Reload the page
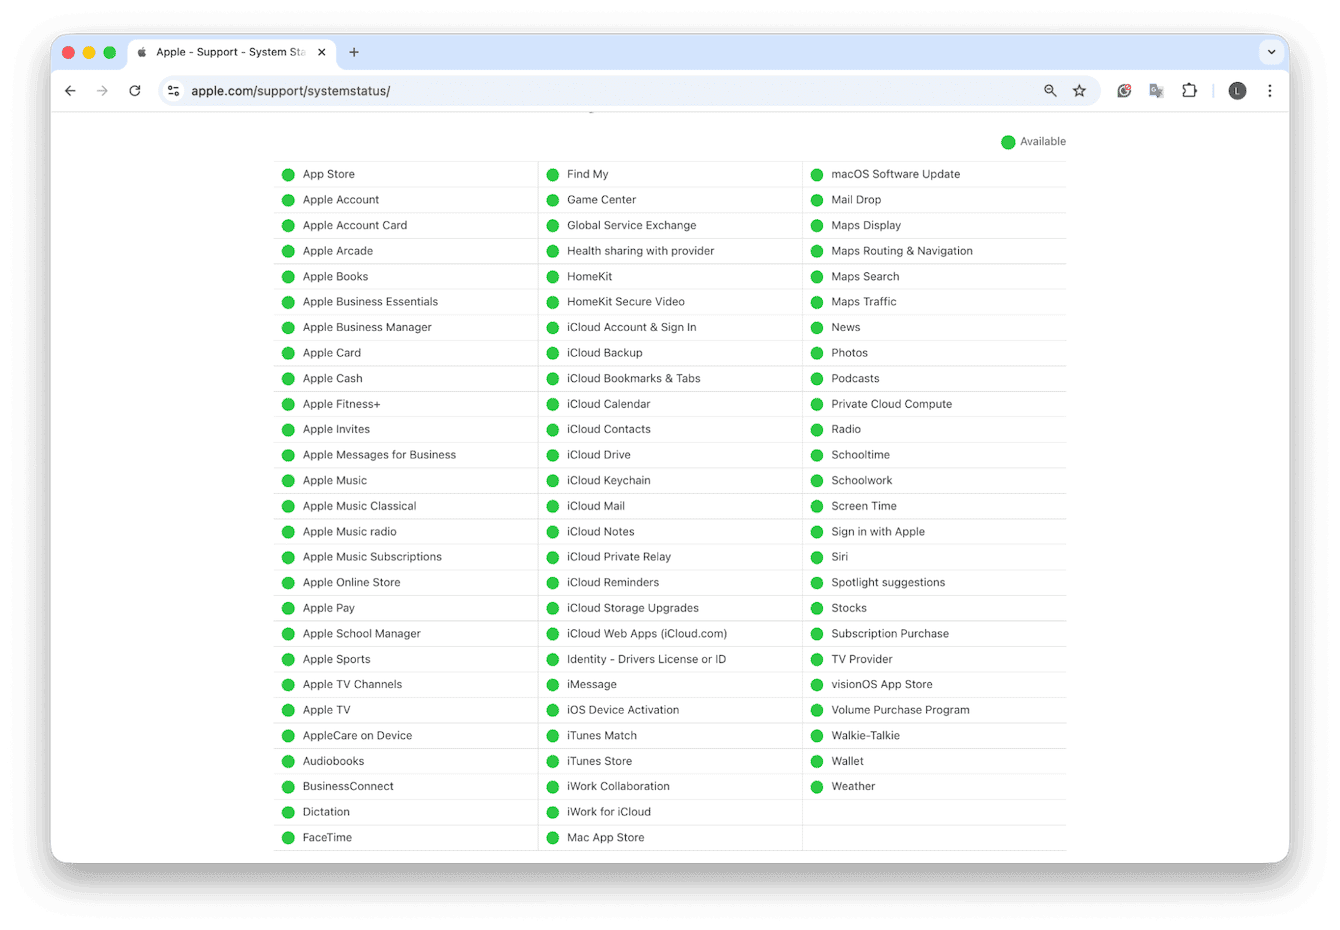 [135, 90]
